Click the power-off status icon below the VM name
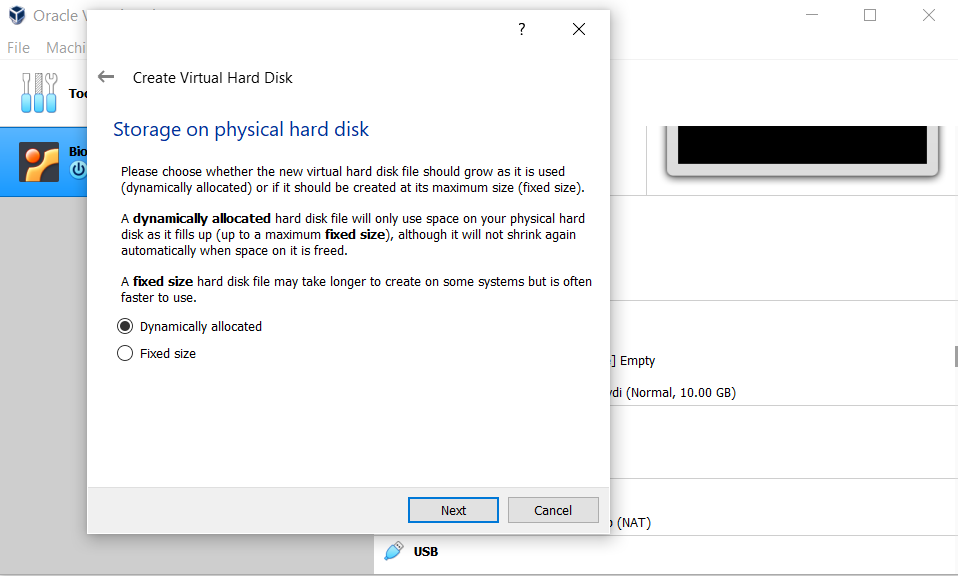958x576 pixels. pyautogui.click(x=77, y=169)
